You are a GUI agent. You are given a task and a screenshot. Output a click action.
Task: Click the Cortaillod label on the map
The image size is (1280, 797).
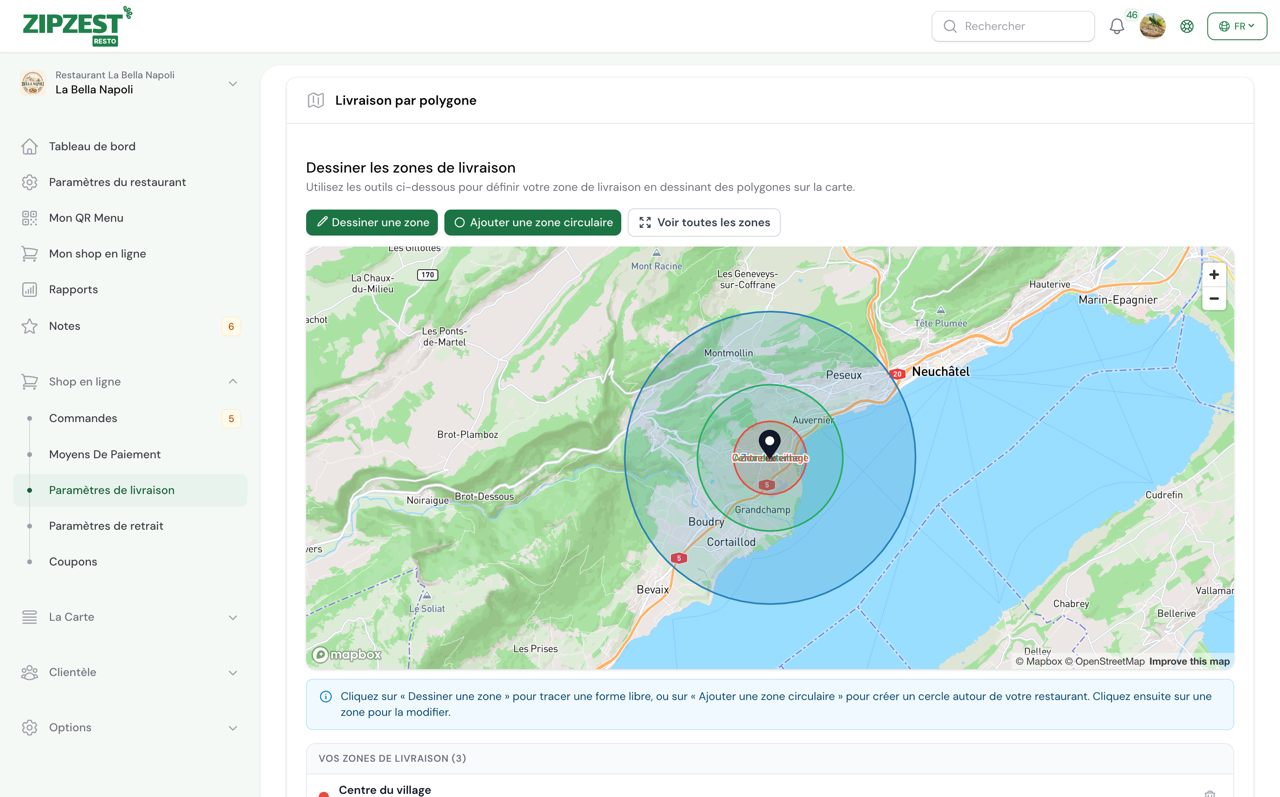pos(731,542)
